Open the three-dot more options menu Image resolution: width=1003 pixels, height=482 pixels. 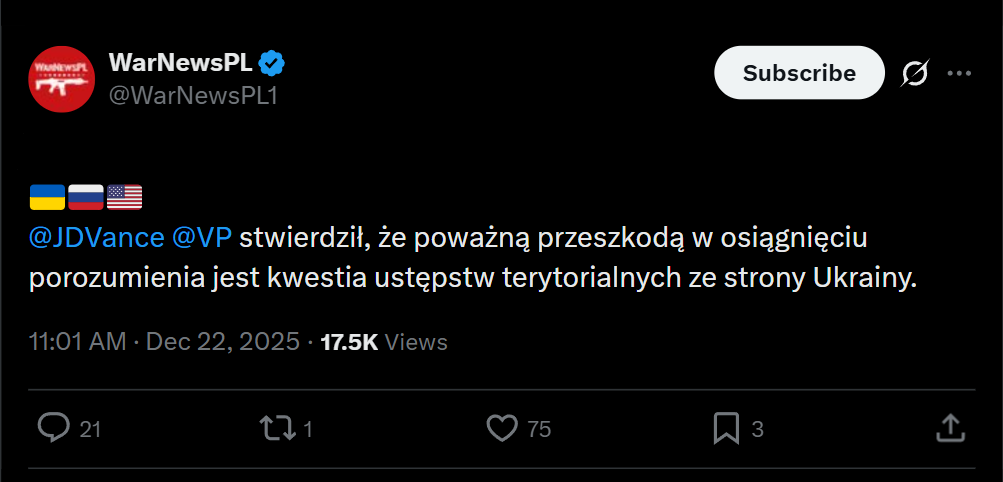pyautogui.click(x=959, y=73)
